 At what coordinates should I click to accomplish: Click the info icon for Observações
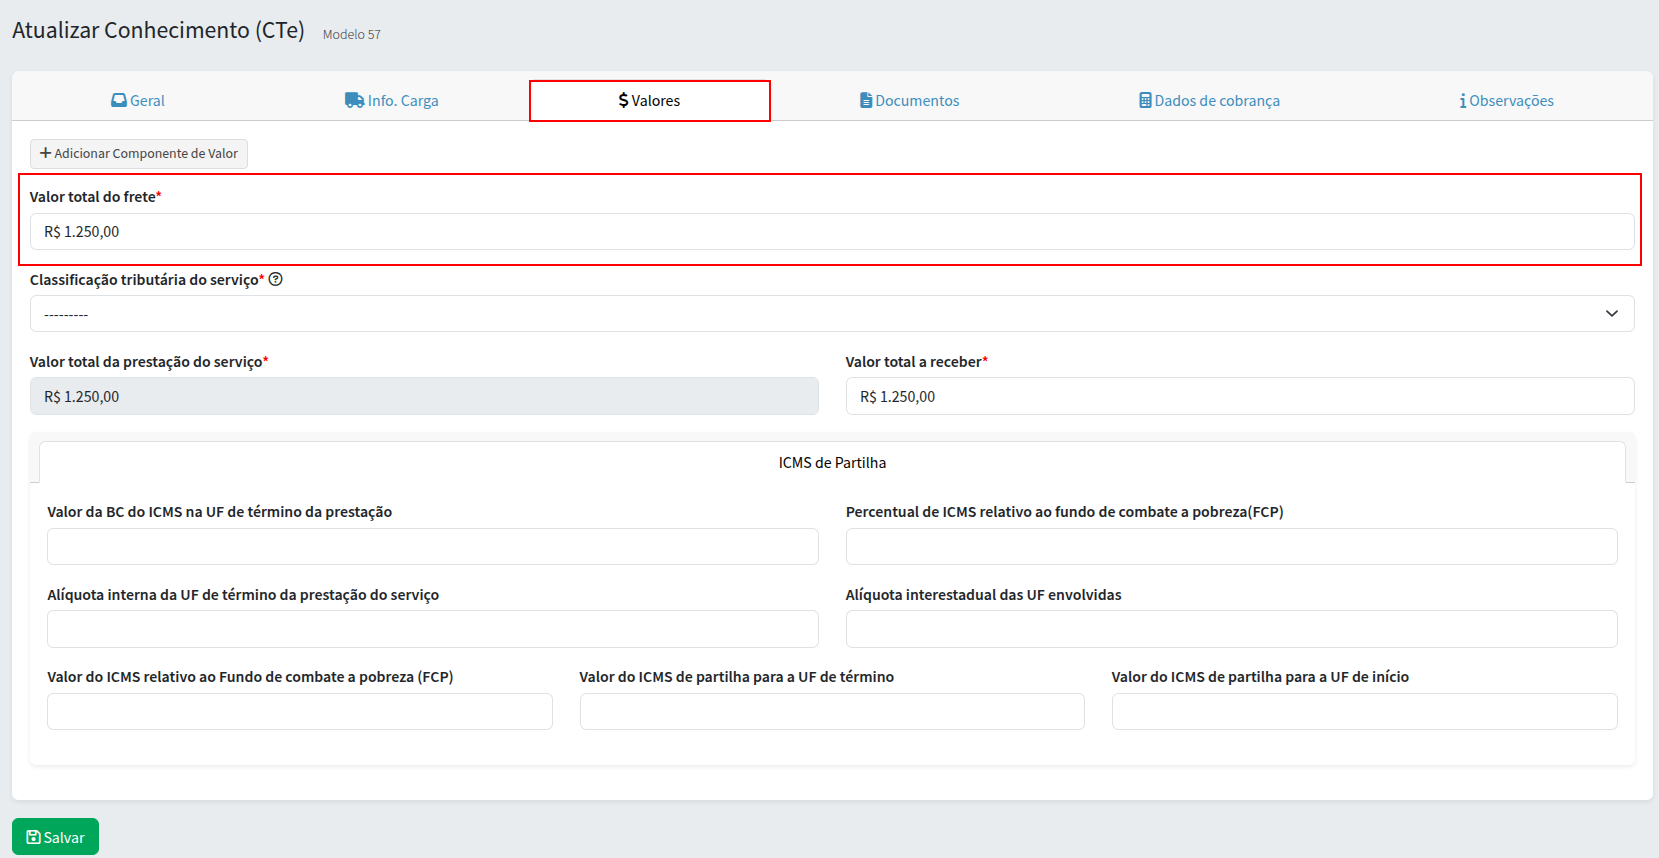pos(1463,101)
